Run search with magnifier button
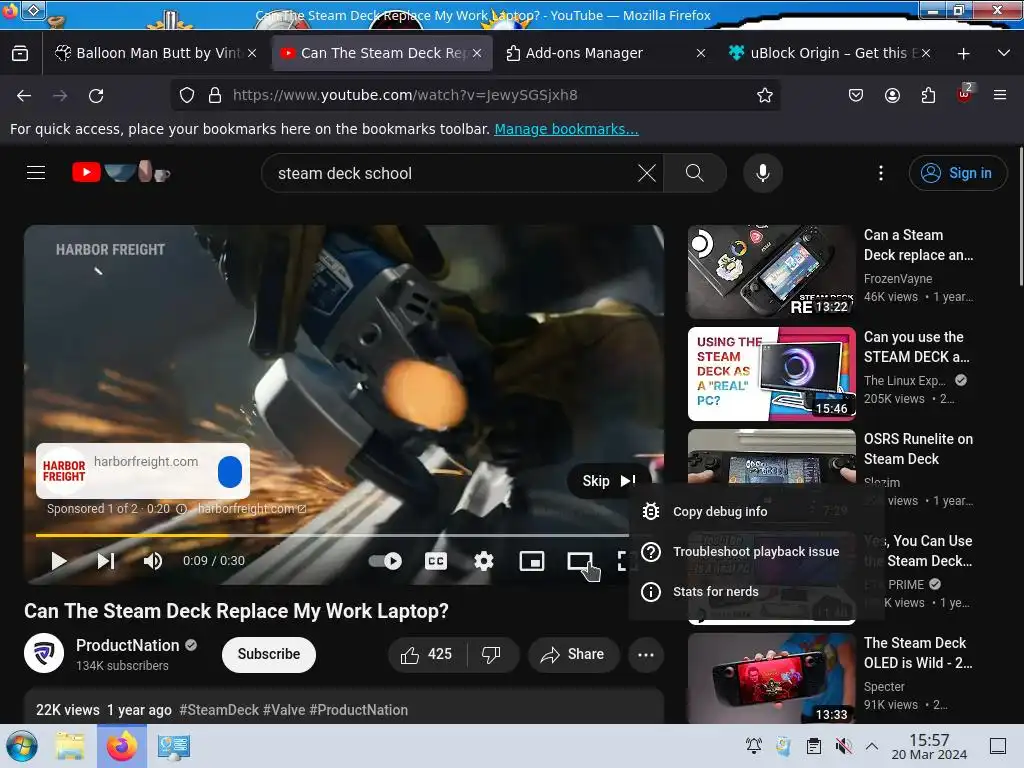 [x=694, y=173]
